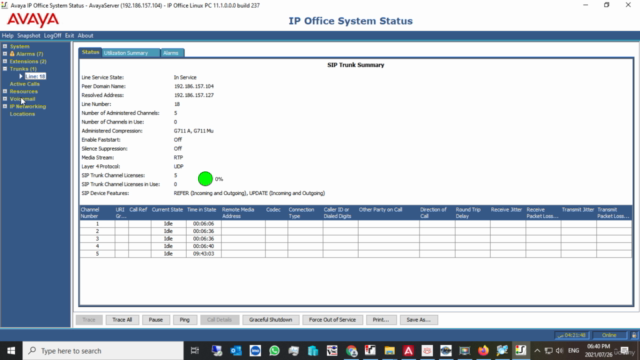This screenshot has height=360, width=640.
Task: Open Outlook from the taskbar
Action: (x=236, y=351)
